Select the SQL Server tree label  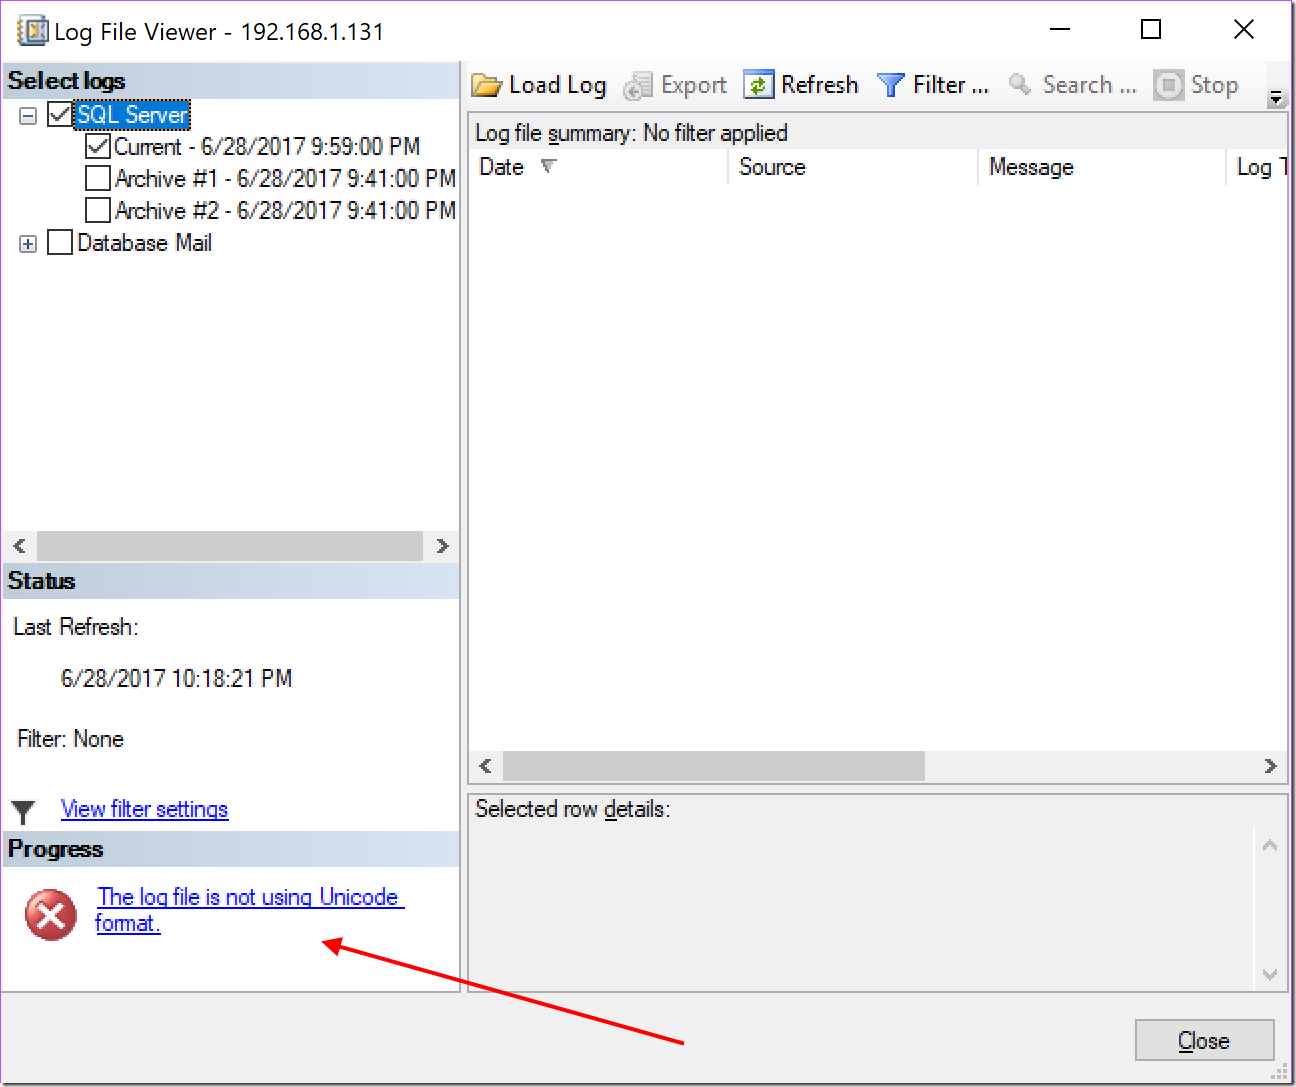[x=132, y=114]
